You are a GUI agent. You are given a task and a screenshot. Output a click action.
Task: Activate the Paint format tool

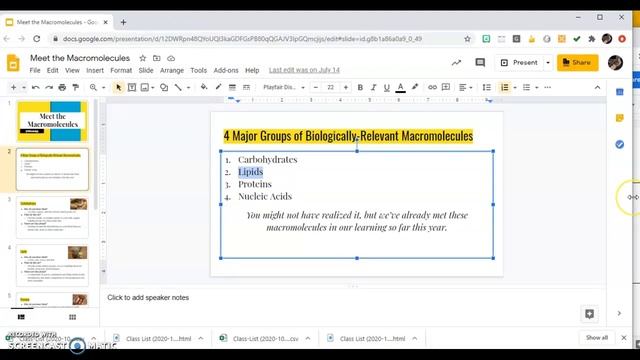[x=76, y=87]
